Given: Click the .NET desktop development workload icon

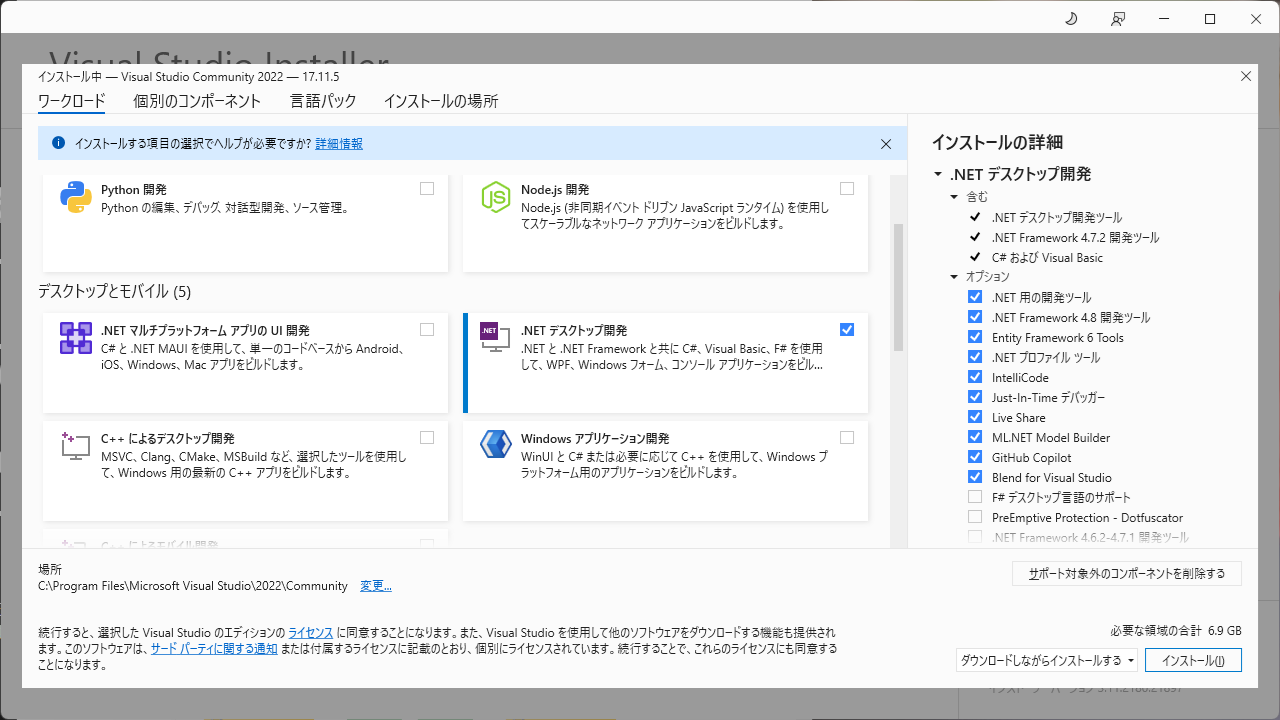Looking at the screenshot, I should tap(496, 337).
